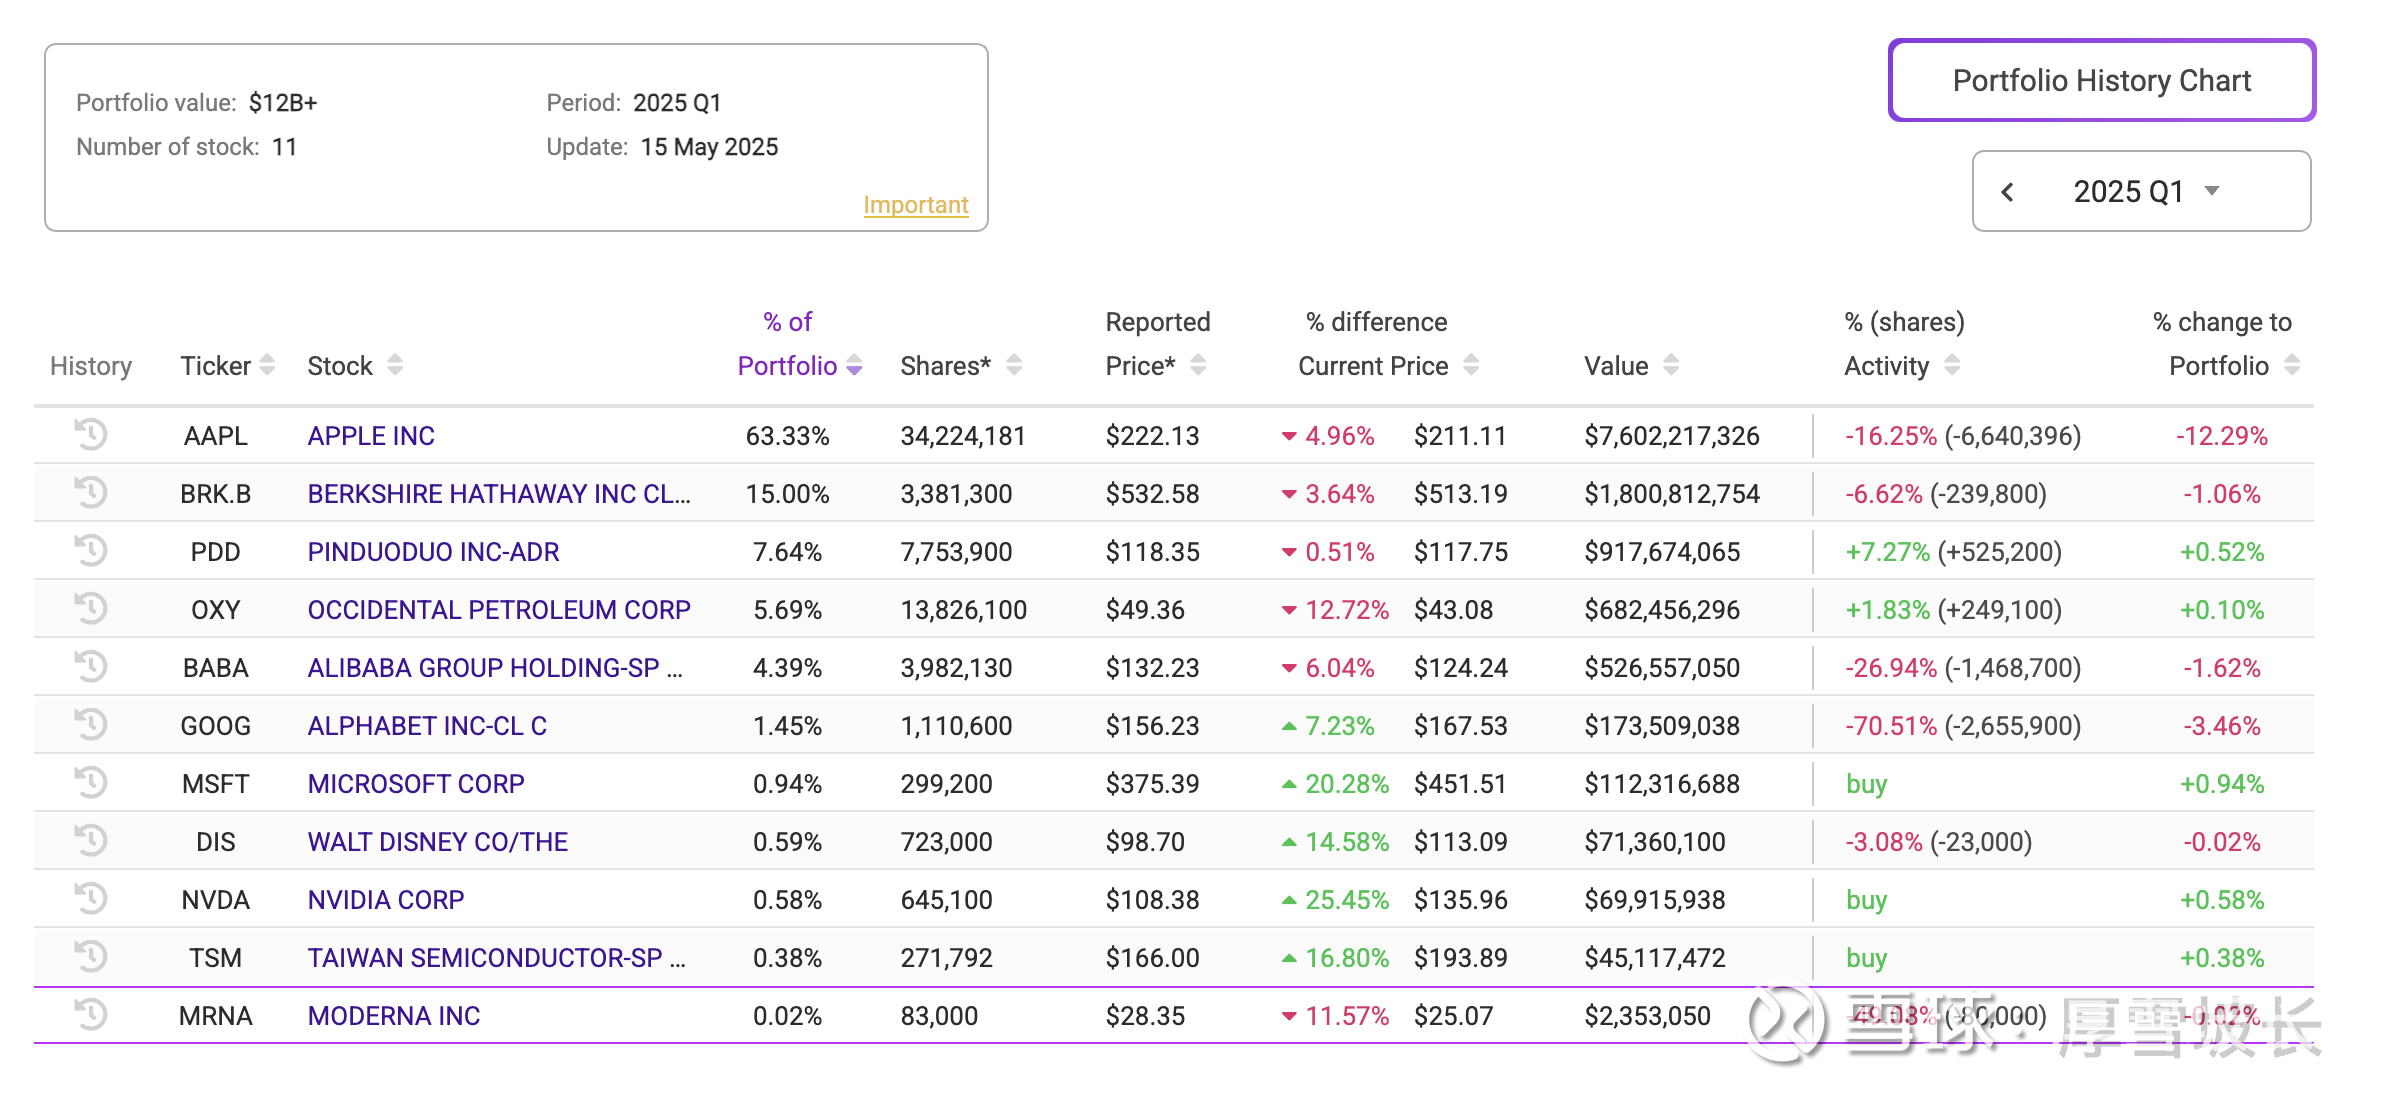Open the history icon for AAPL row

90,434
